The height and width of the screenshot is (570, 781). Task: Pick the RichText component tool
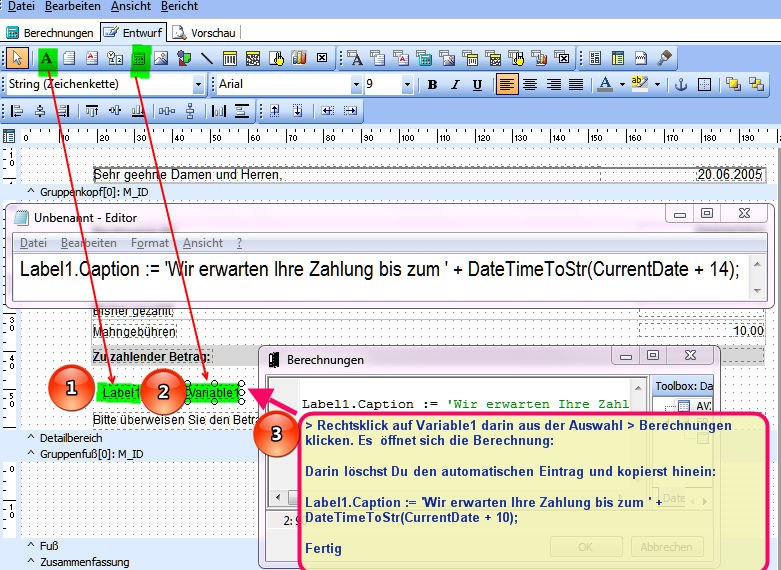(x=92, y=58)
